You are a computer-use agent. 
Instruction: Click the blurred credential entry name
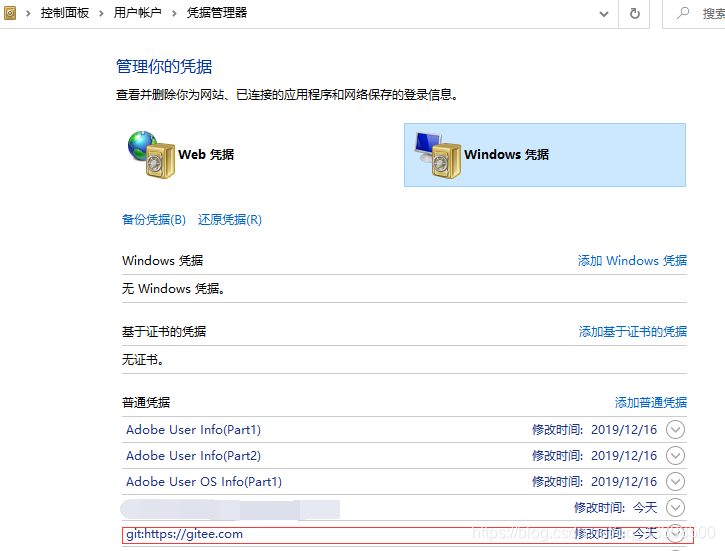point(230,509)
